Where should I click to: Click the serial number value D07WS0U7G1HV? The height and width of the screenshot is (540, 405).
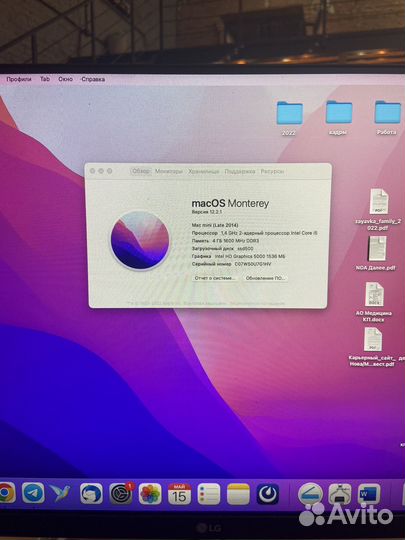tap(253, 264)
